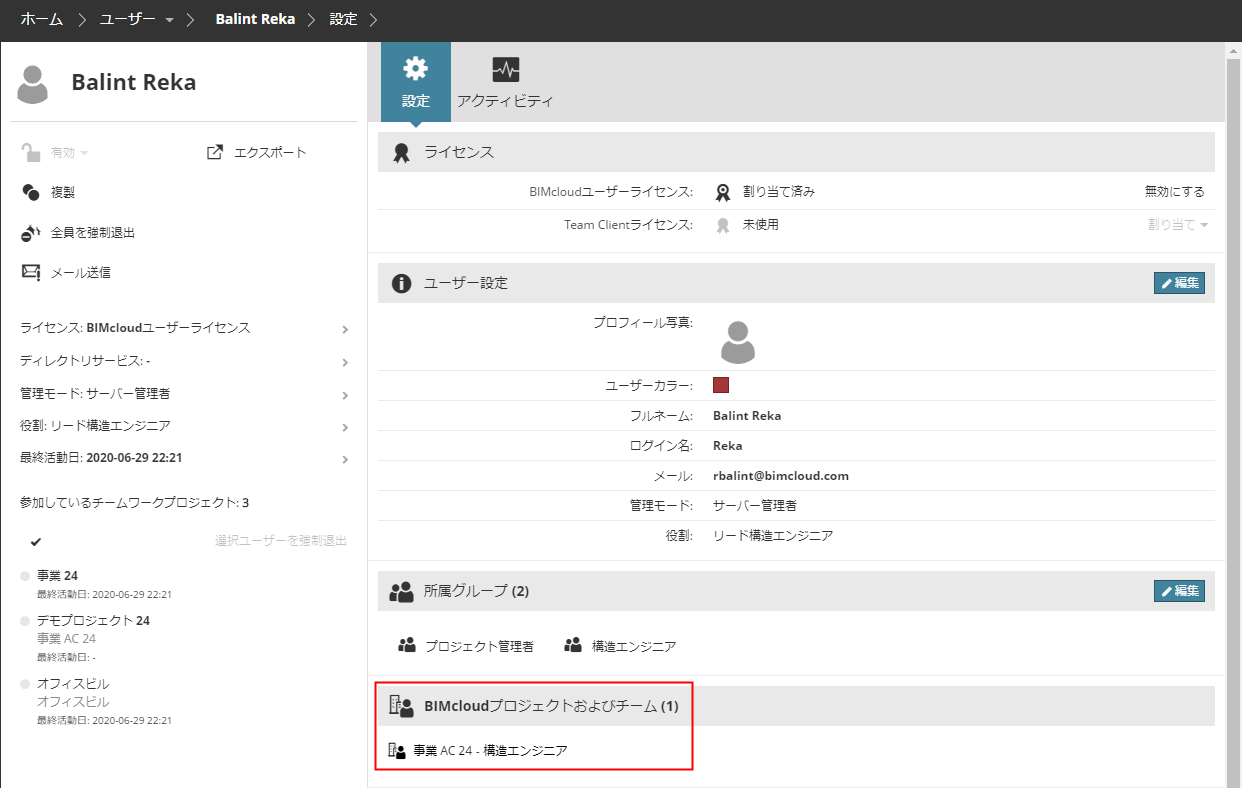The image size is (1242, 788).
Task: Click the 割り当て済み license badge icon
Action: pos(723,192)
